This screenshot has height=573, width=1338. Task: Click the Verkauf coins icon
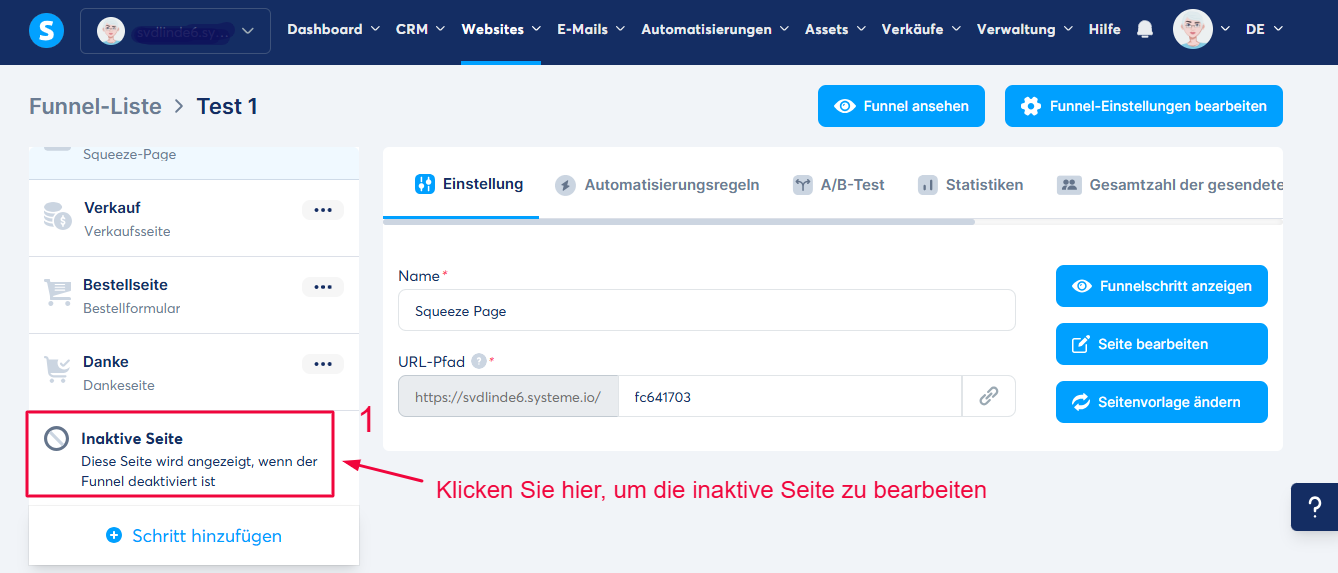(x=57, y=216)
